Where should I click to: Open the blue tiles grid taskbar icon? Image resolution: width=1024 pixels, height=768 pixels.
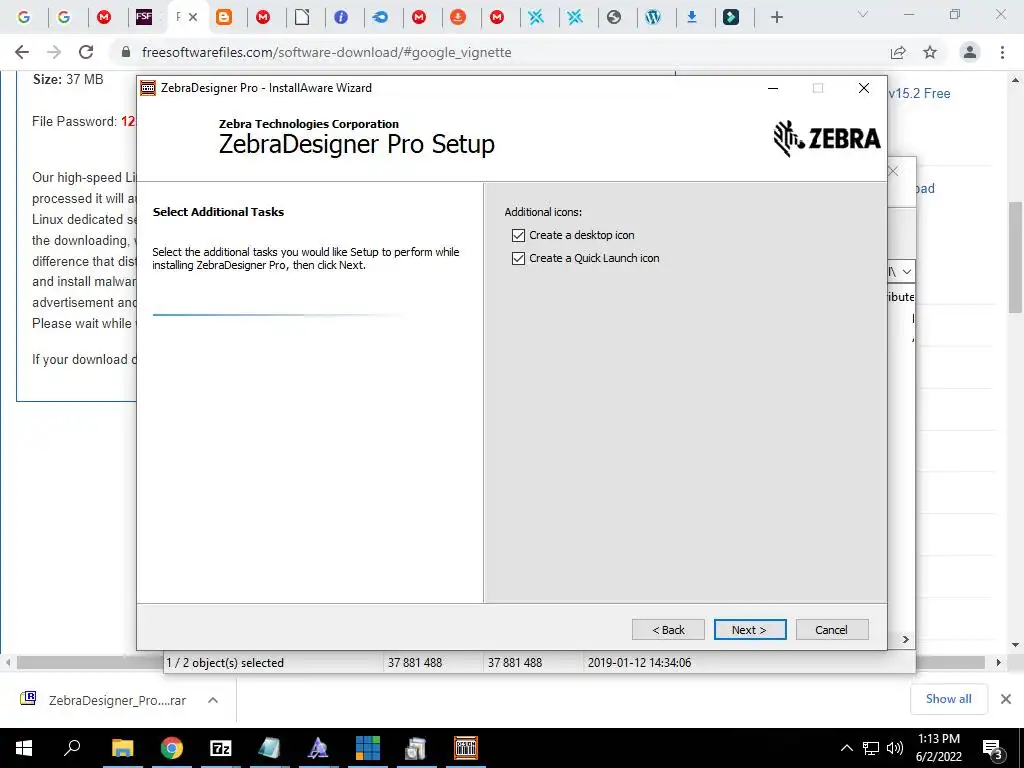(x=368, y=748)
